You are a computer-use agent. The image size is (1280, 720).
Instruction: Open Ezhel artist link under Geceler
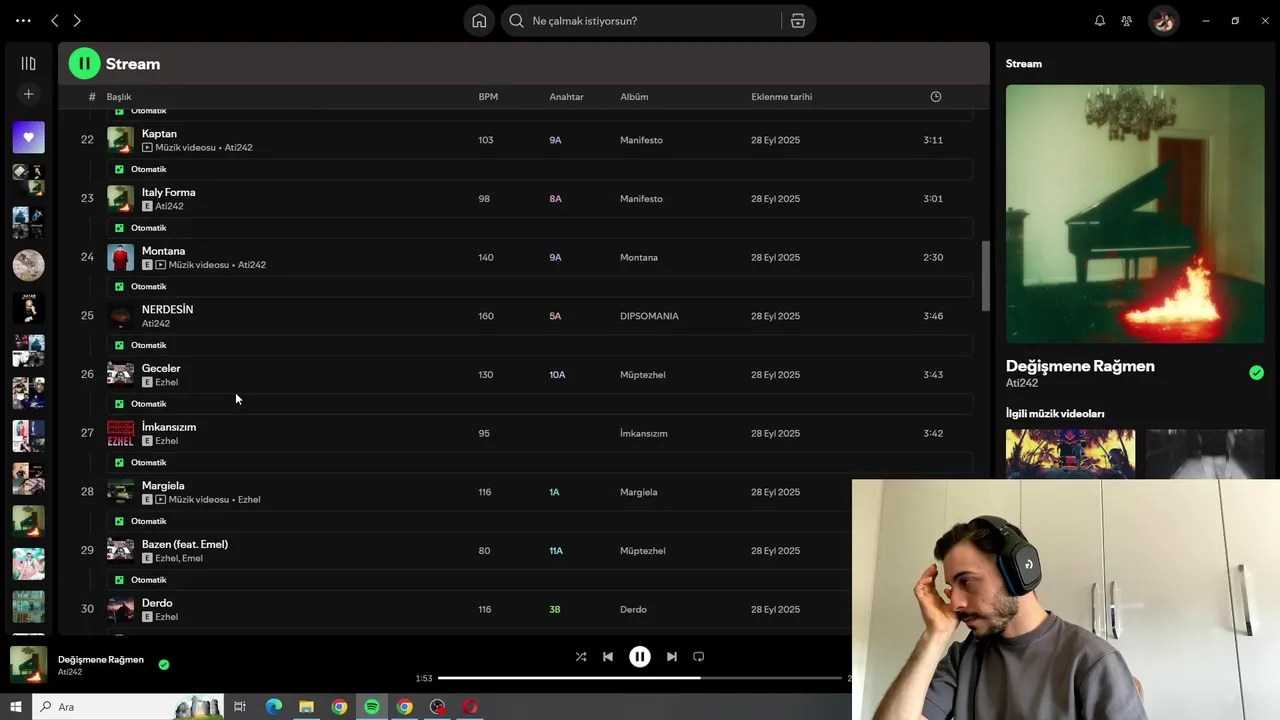166,382
